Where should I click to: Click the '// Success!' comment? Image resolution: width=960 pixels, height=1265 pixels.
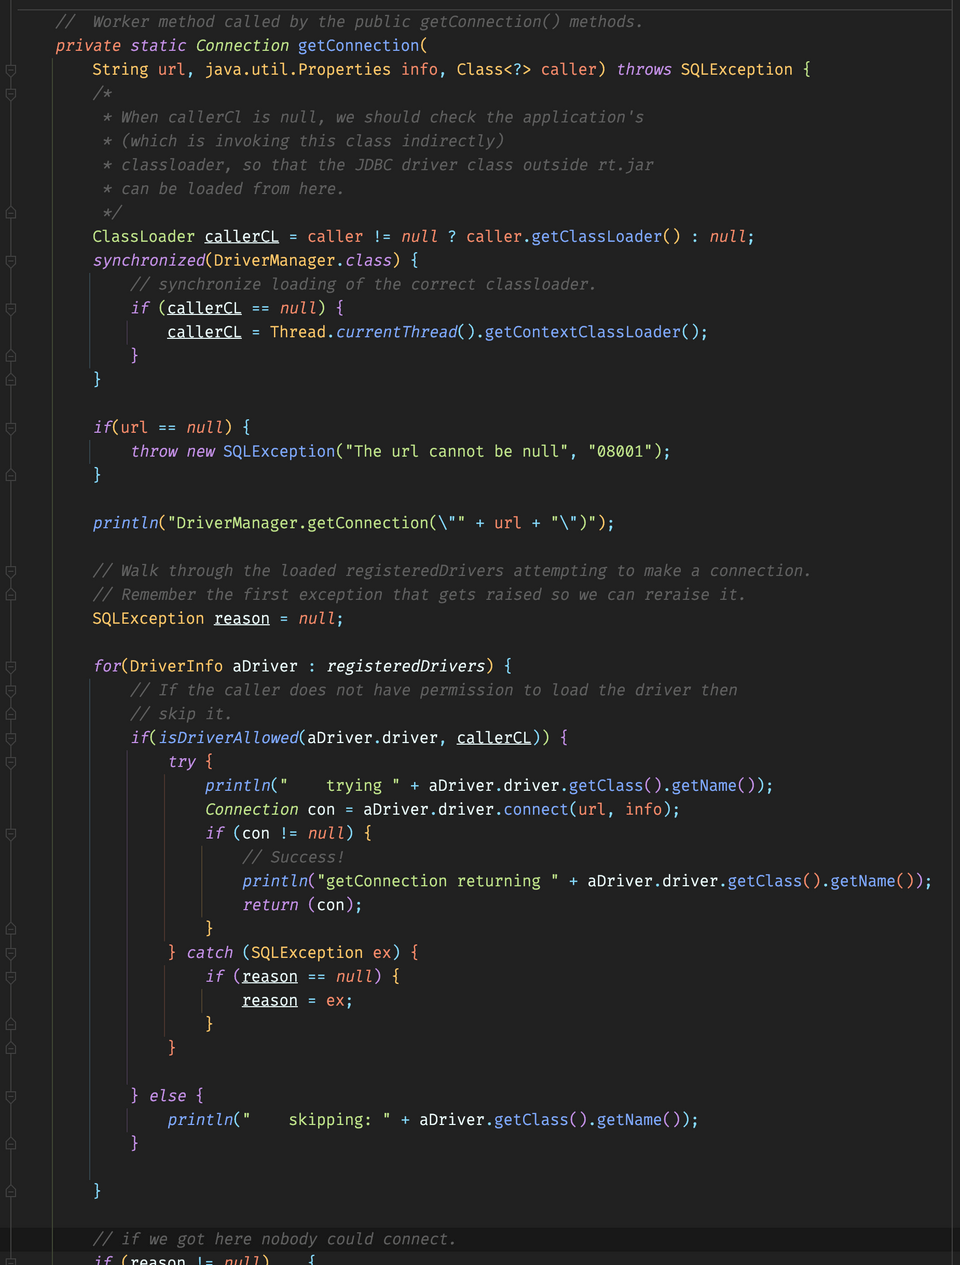pyautogui.click(x=293, y=858)
